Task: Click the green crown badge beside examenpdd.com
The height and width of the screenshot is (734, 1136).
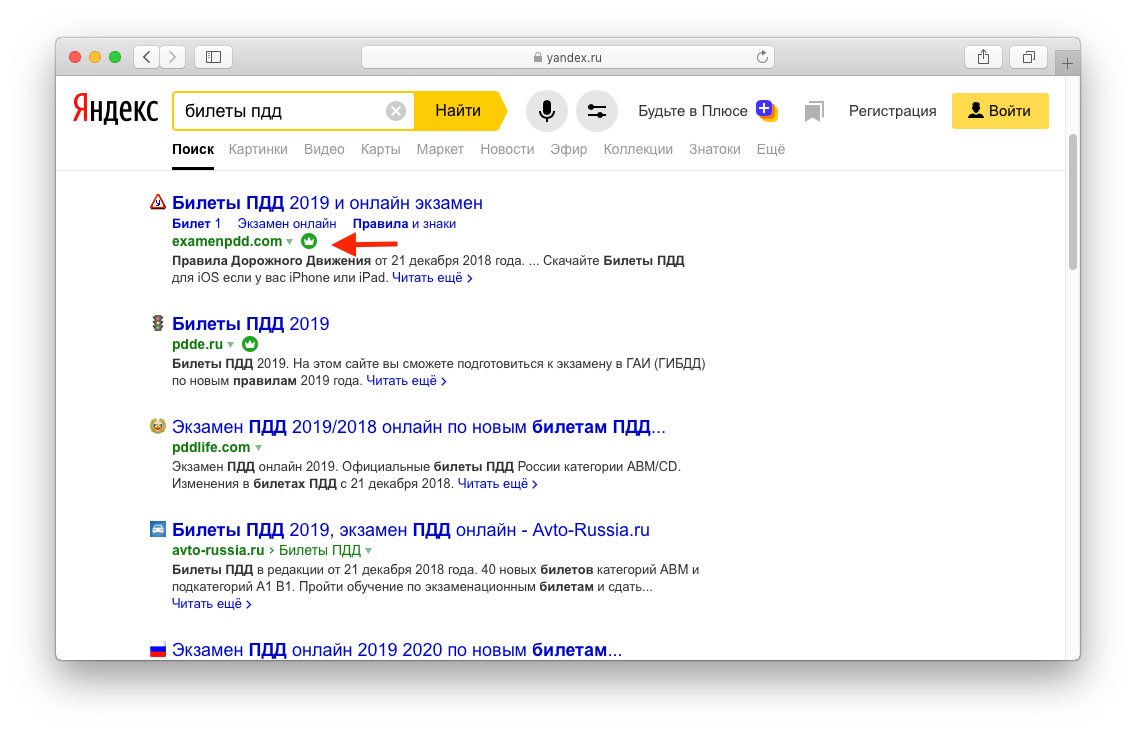Action: point(309,241)
